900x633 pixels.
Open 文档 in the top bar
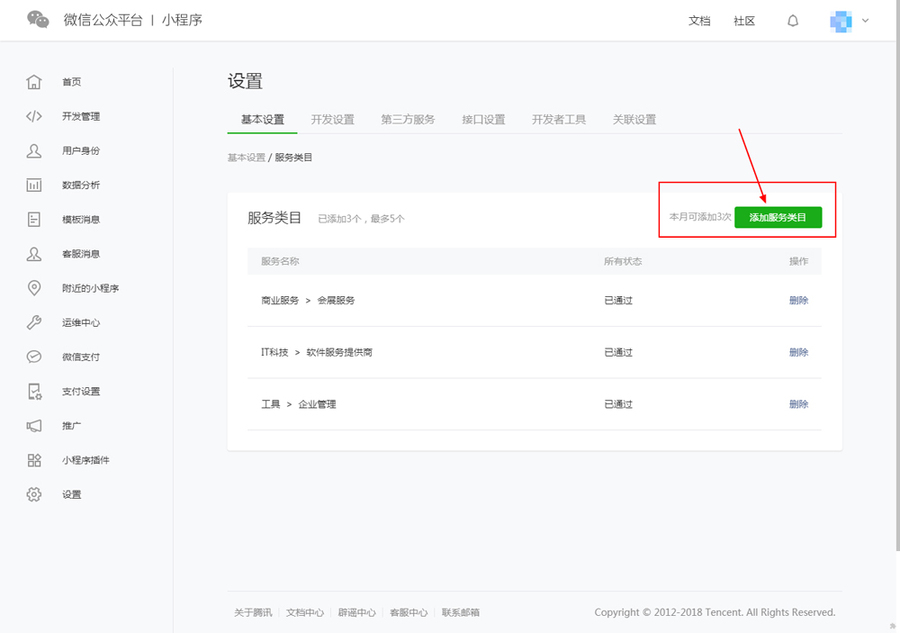click(699, 21)
